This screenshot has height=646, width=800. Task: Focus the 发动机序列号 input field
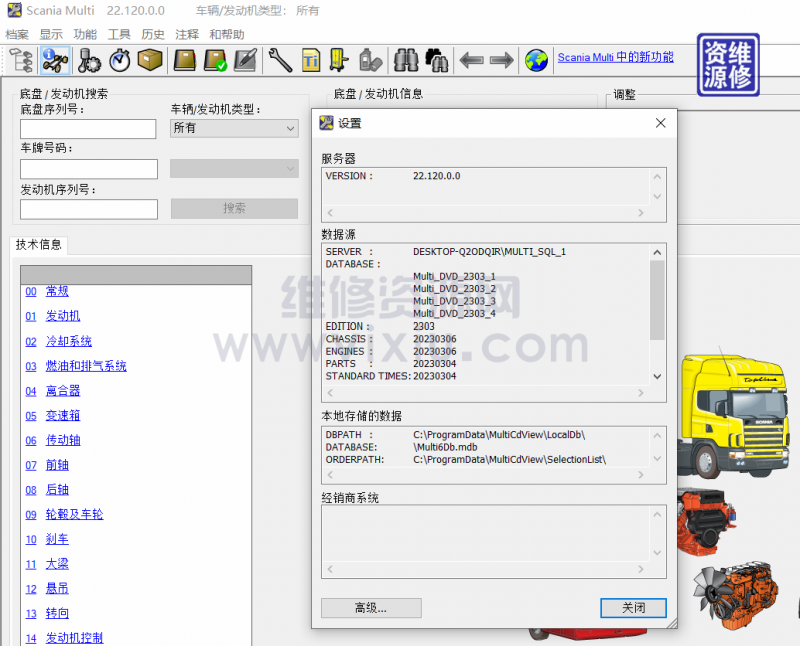click(89, 209)
